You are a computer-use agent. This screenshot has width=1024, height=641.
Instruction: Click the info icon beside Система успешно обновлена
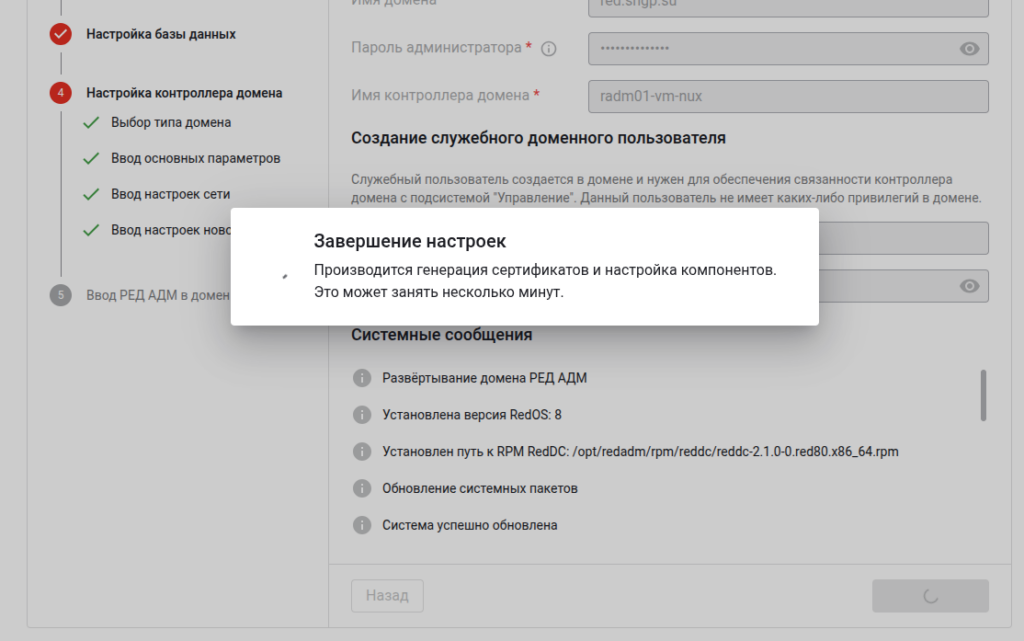[361, 525]
